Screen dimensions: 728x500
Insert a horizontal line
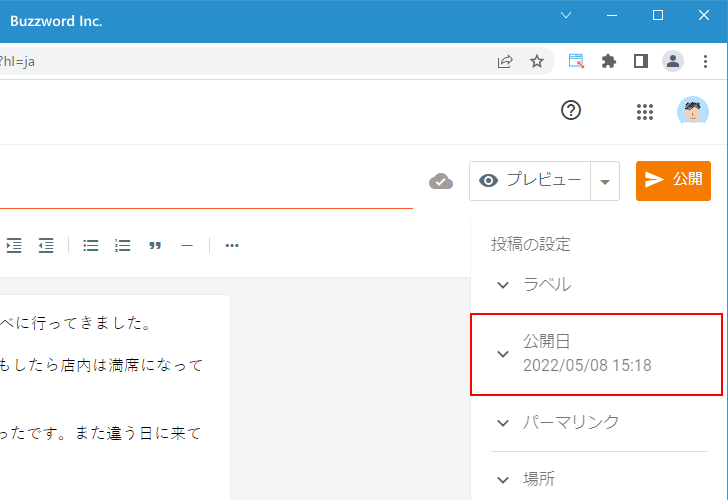pos(187,246)
